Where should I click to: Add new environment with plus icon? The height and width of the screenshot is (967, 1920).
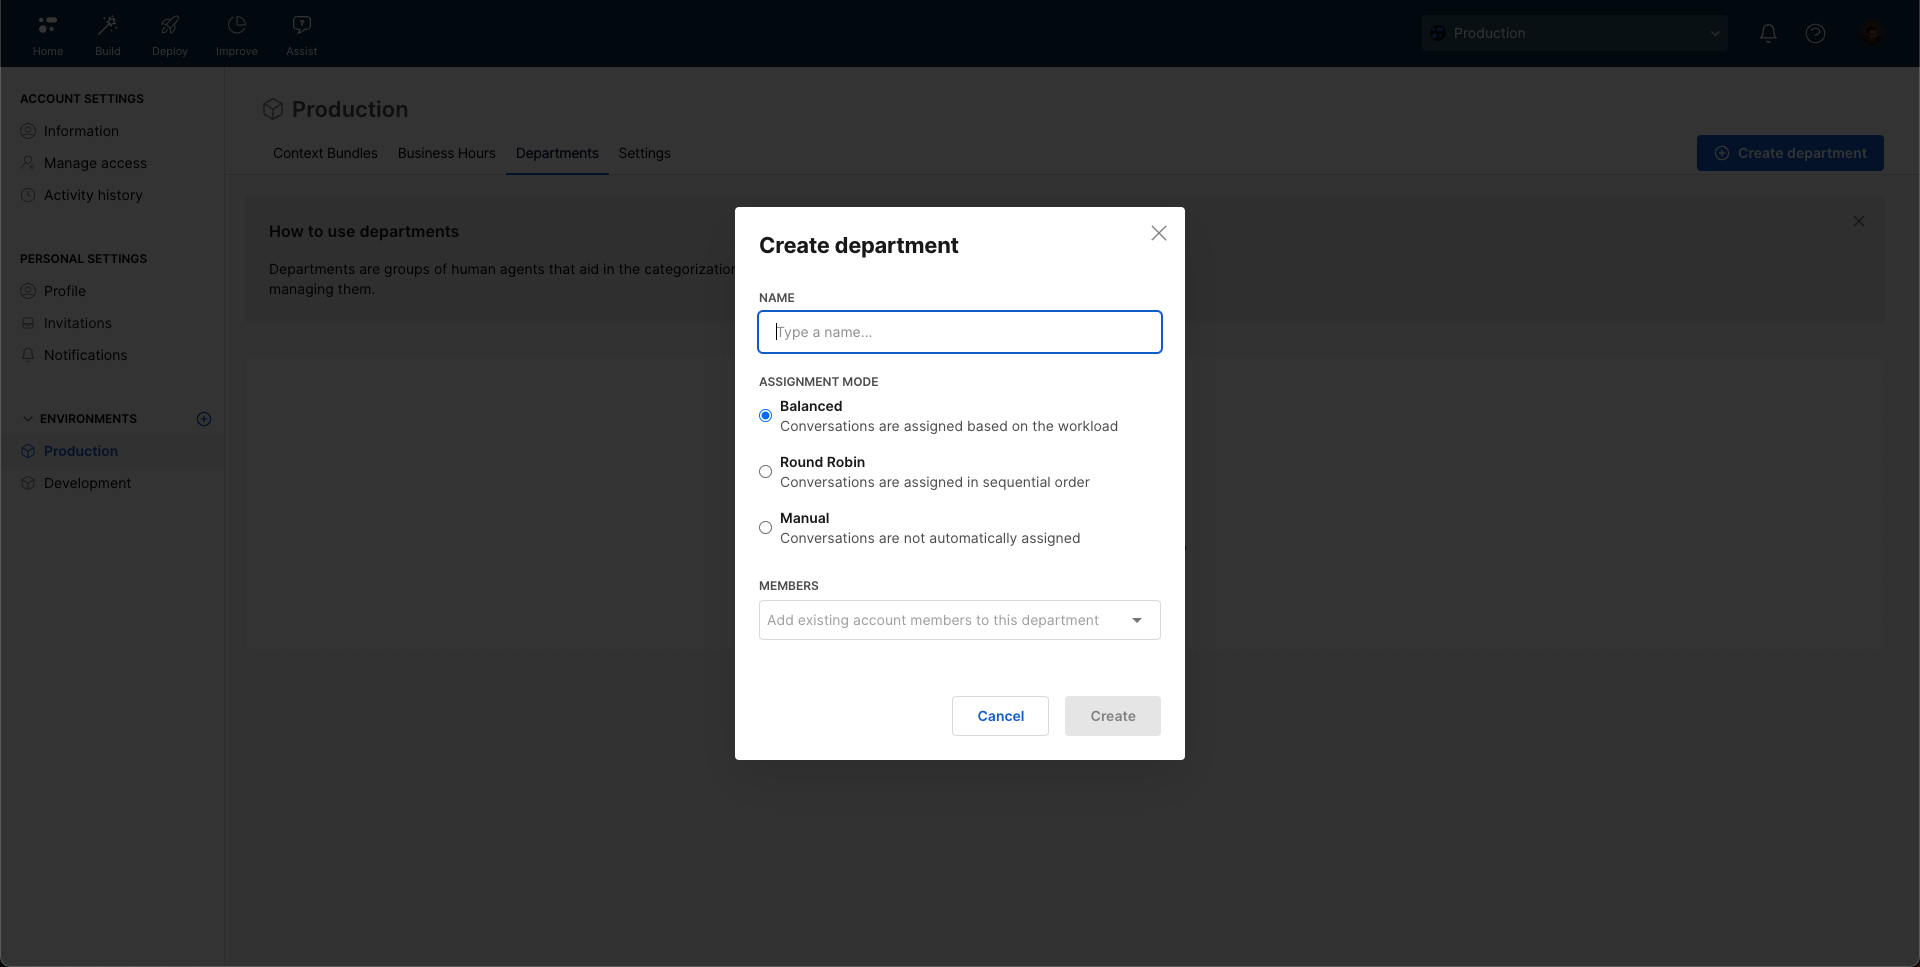click(x=204, y=419)
